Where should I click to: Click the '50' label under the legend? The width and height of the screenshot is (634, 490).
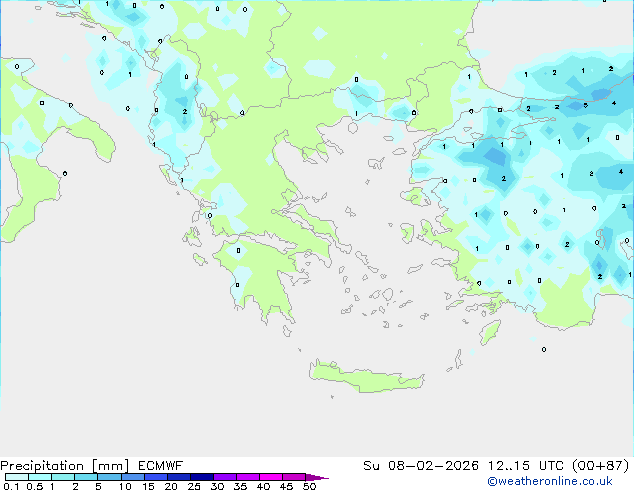pos(309,486)
